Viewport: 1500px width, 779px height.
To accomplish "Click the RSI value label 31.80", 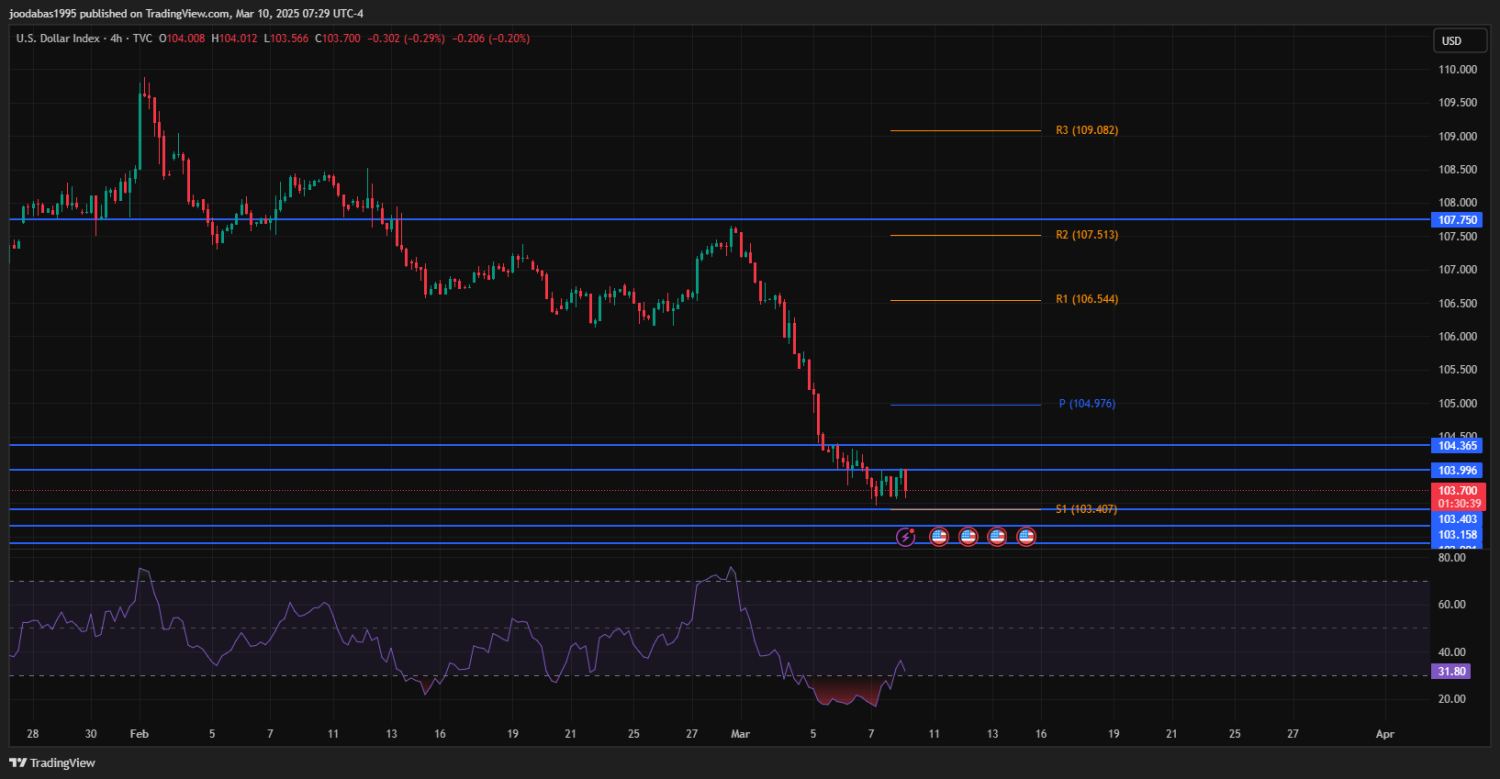I will (1451, 672).
